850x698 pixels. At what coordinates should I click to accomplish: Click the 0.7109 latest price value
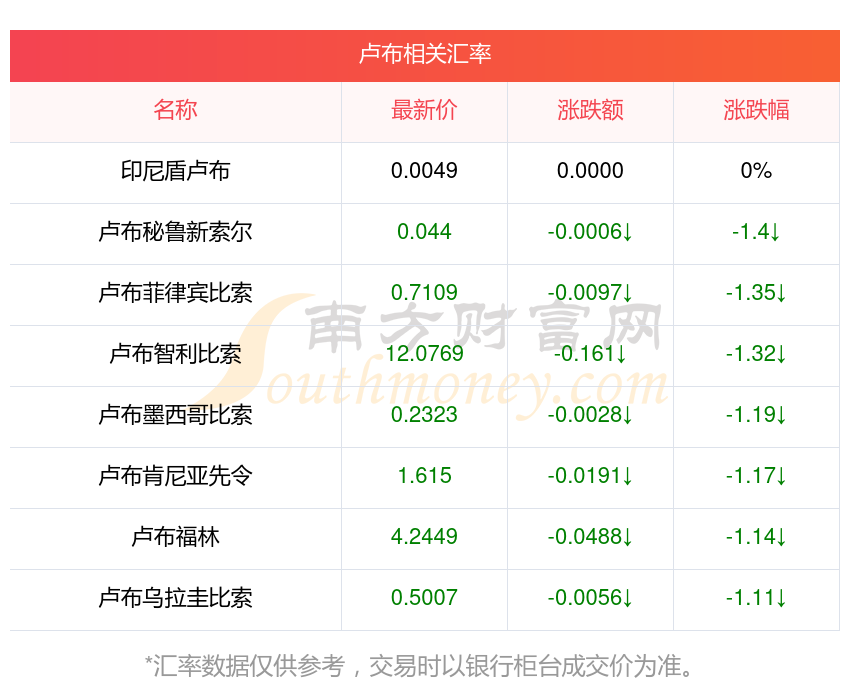(x=424, y=293)
